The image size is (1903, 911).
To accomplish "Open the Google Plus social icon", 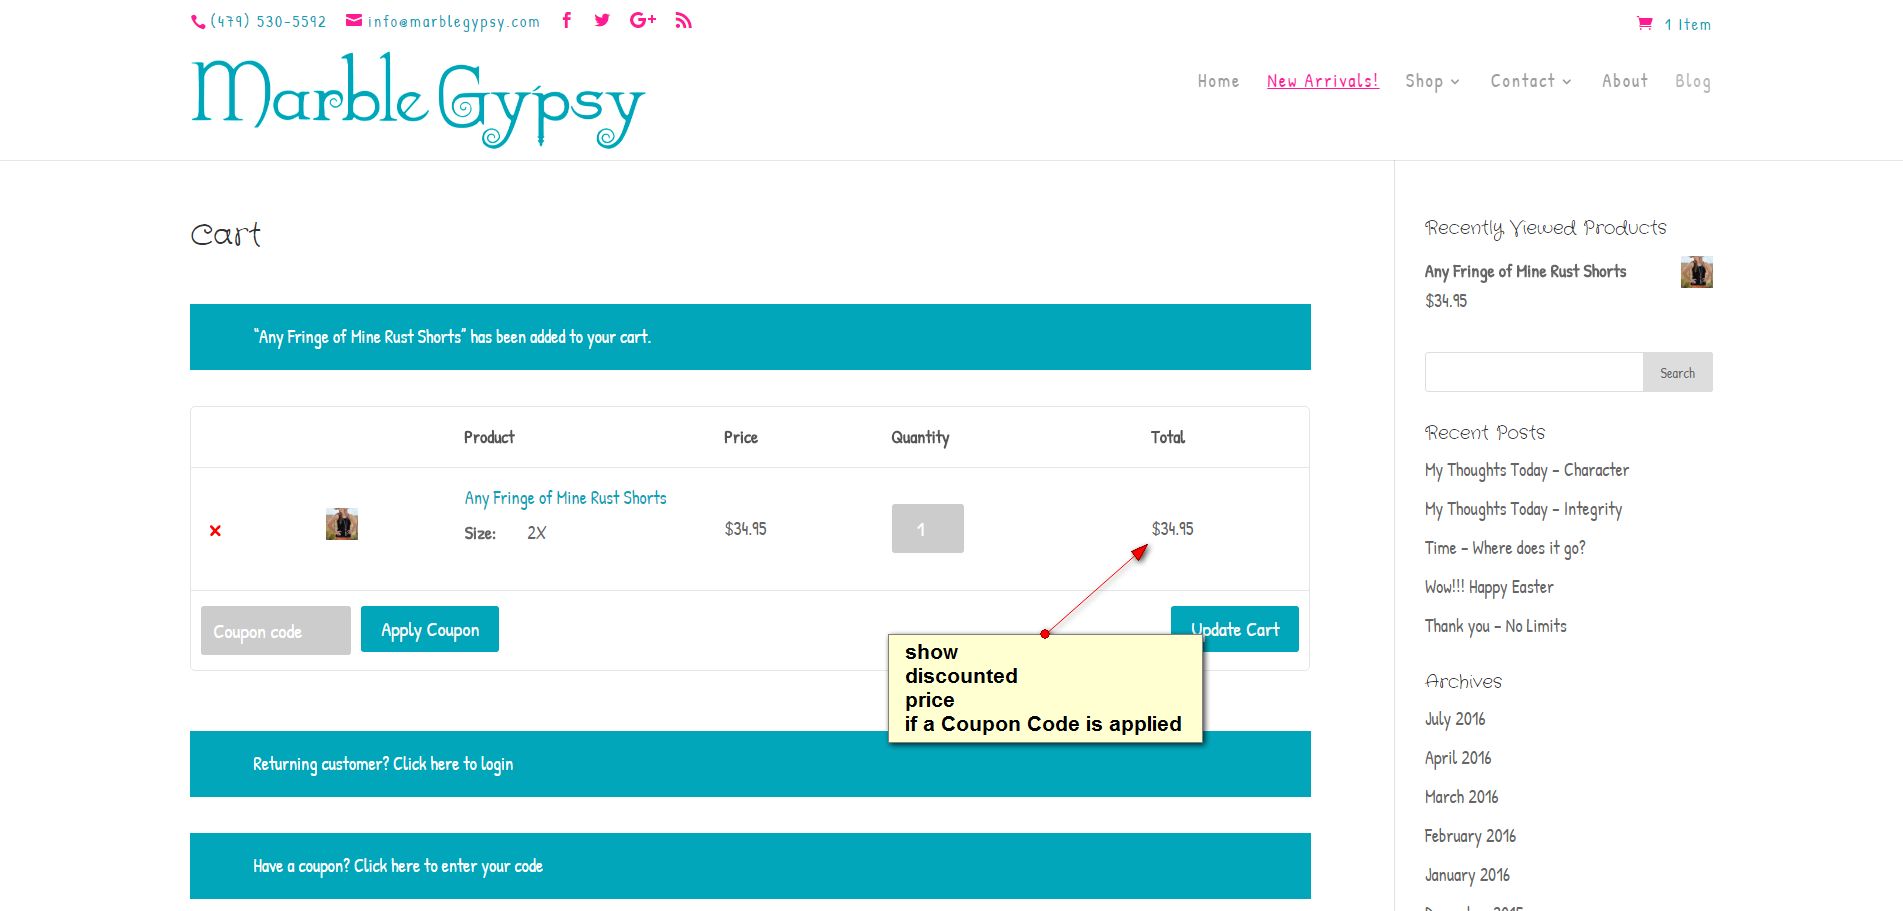I will 643,20.
